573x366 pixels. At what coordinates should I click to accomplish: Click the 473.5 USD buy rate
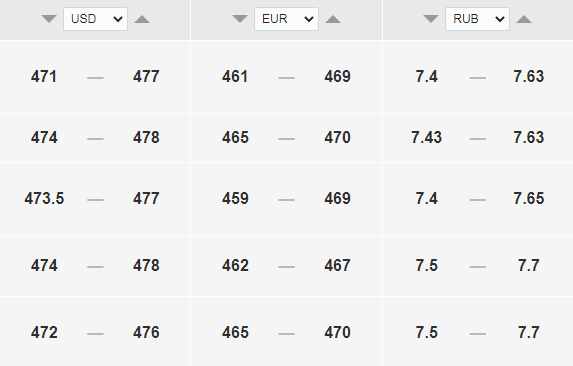click(x=44, y=199)
